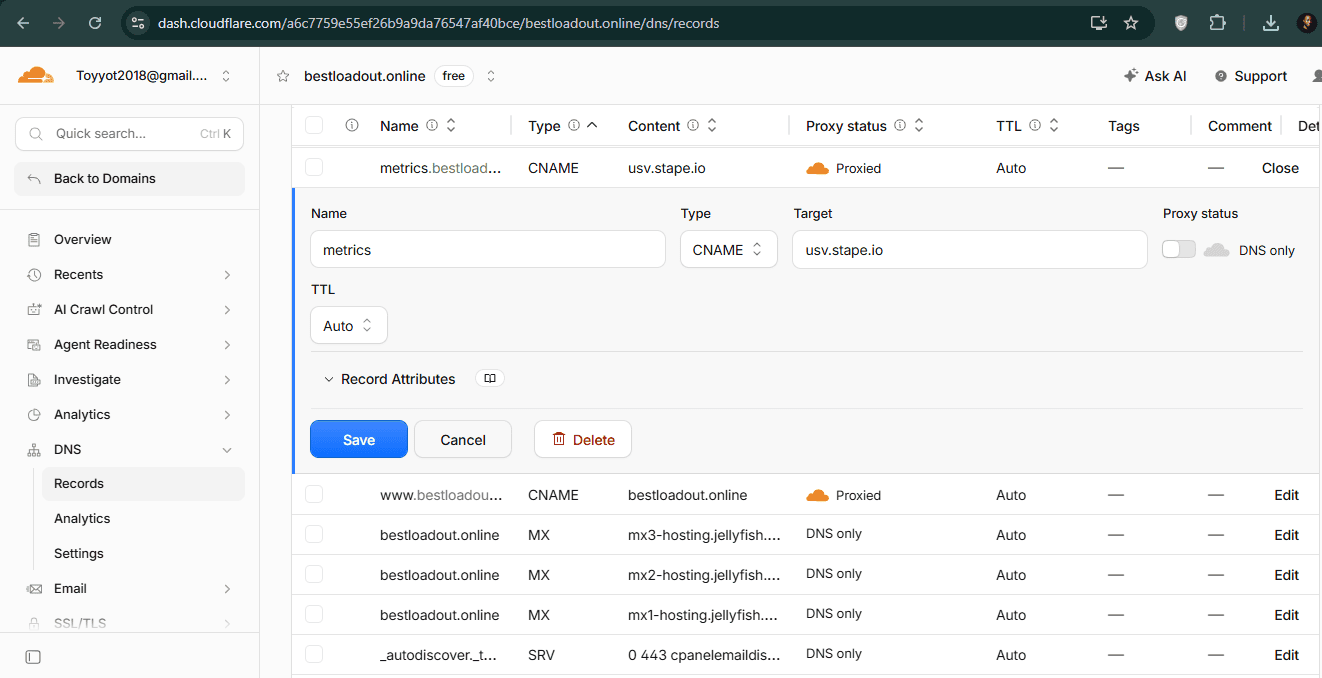Open the browser profile avatar
This screenshot has width=1322, height=678.
(x=1307, y=22)
